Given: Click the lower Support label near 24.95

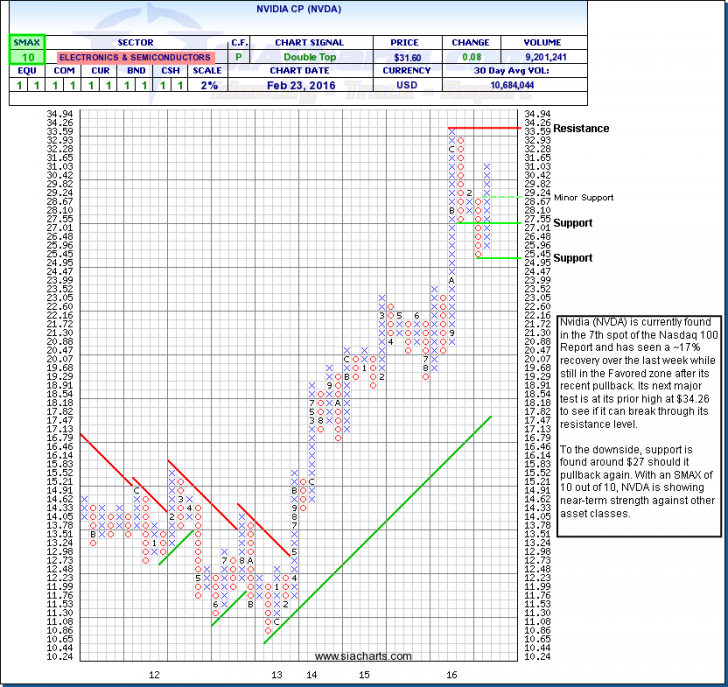Looking at the screenshot, I should point(573,258).
